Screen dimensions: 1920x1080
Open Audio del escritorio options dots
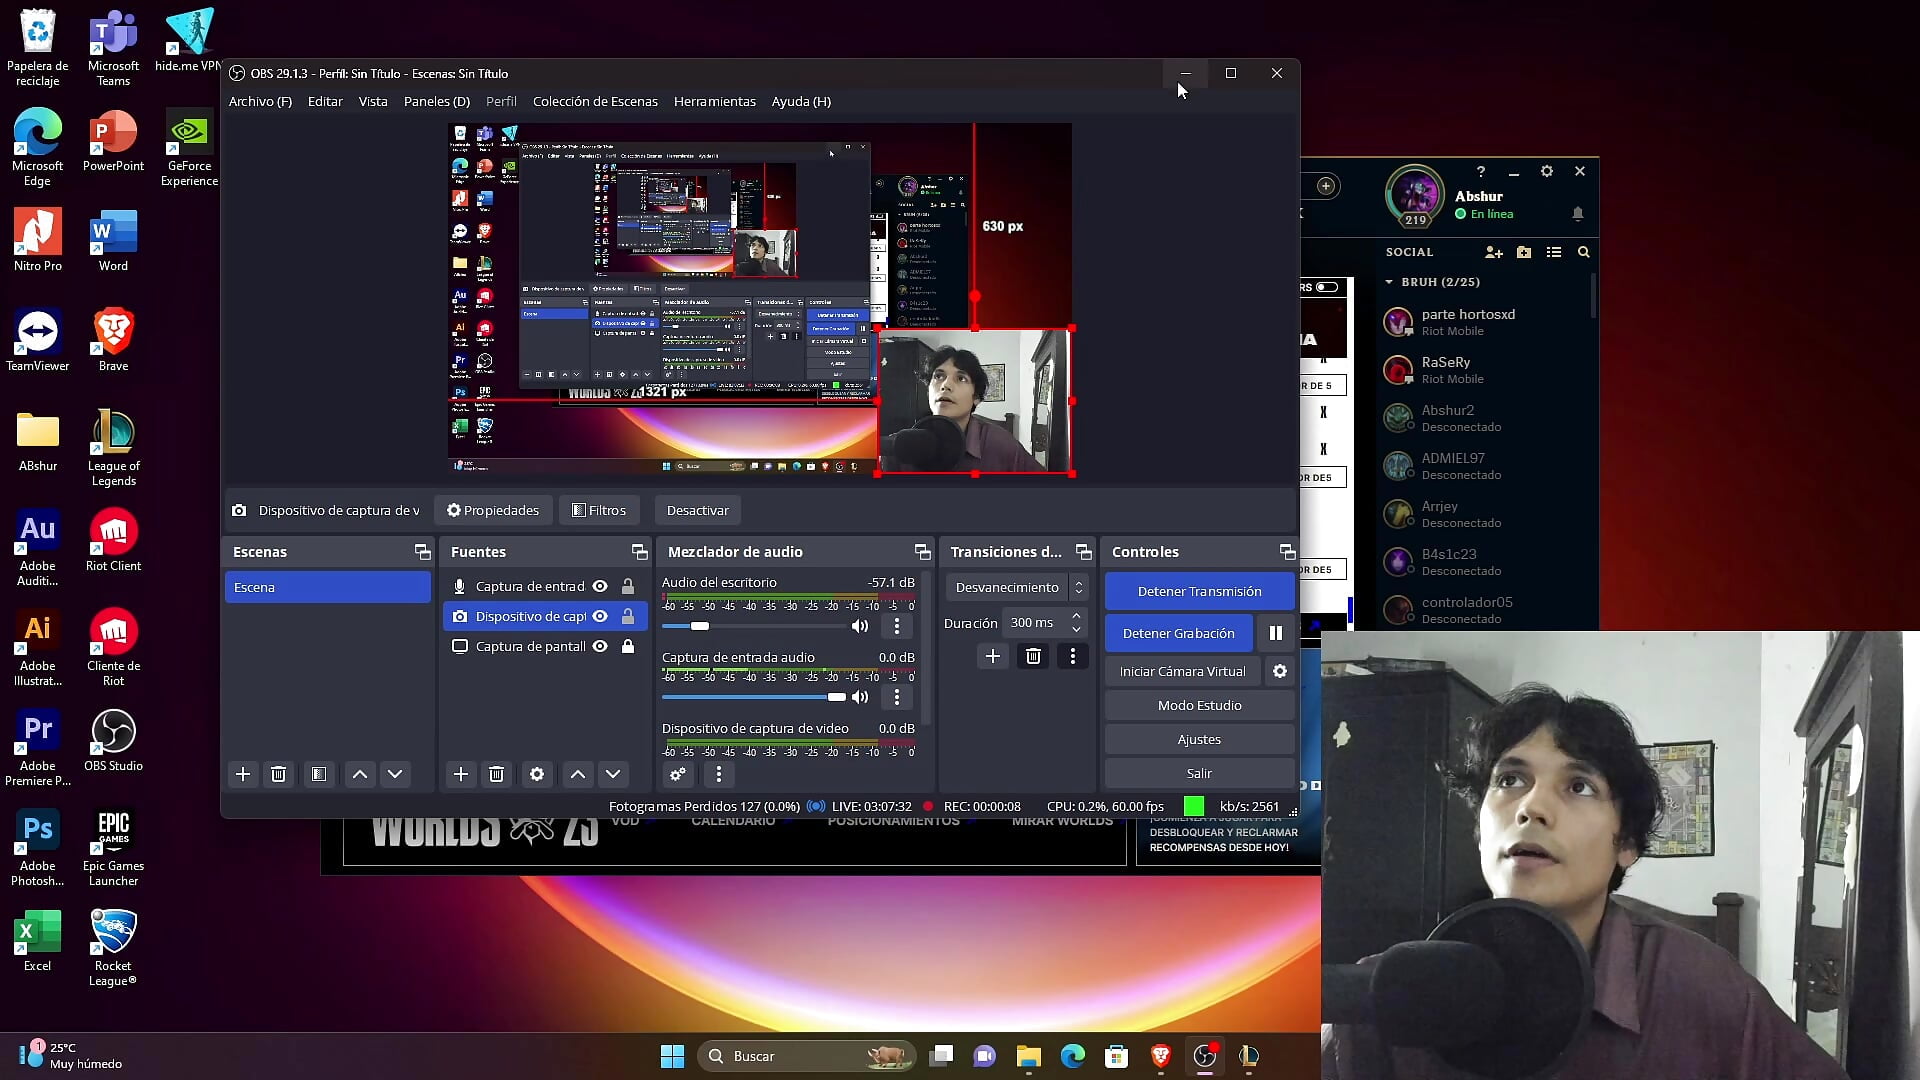(x=896, y=626)
